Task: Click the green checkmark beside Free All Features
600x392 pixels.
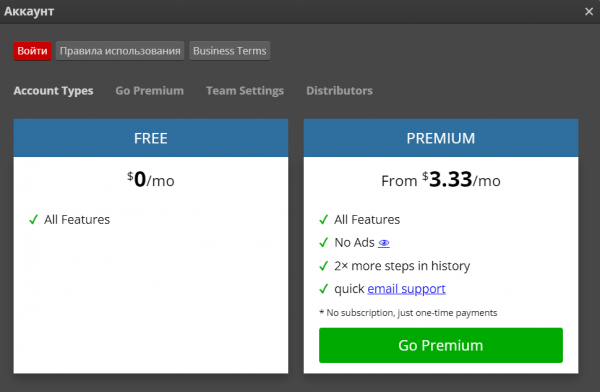Action: pyautogui.click(x=34, y=220)
